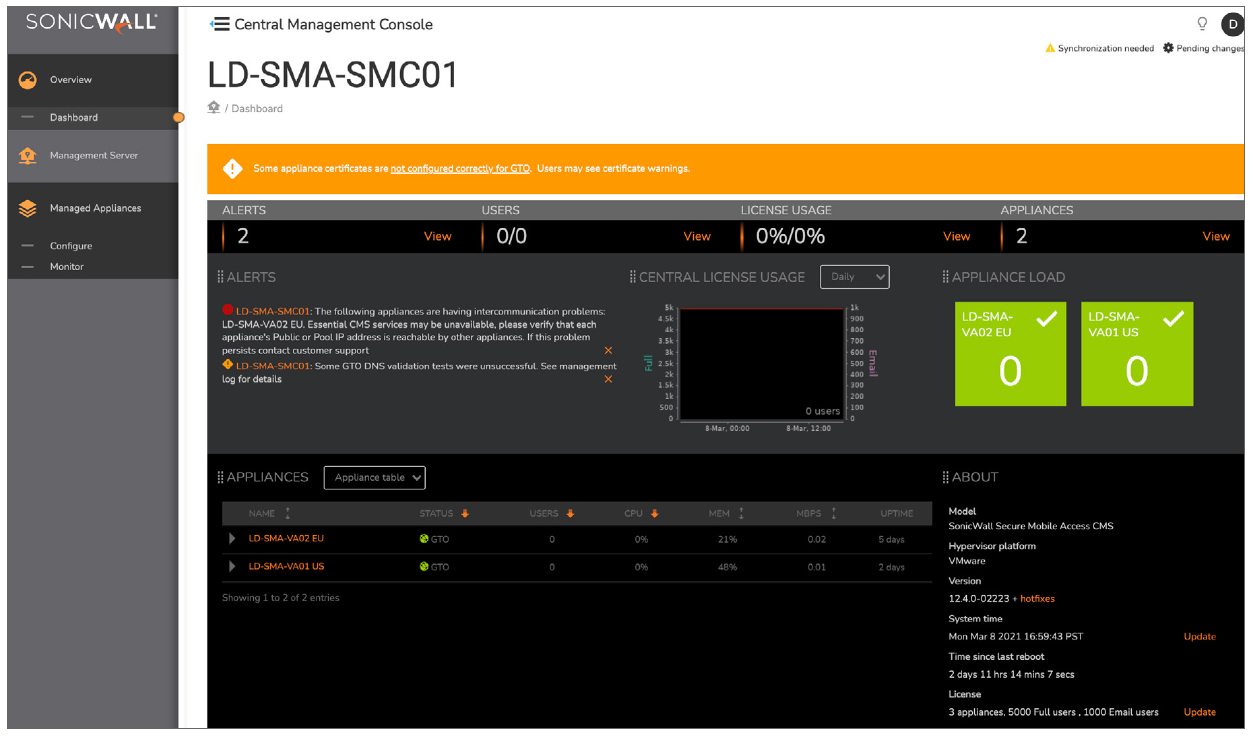Open the Daily time range dropdown
This screenshot has height=739, width=1255.
854,277
